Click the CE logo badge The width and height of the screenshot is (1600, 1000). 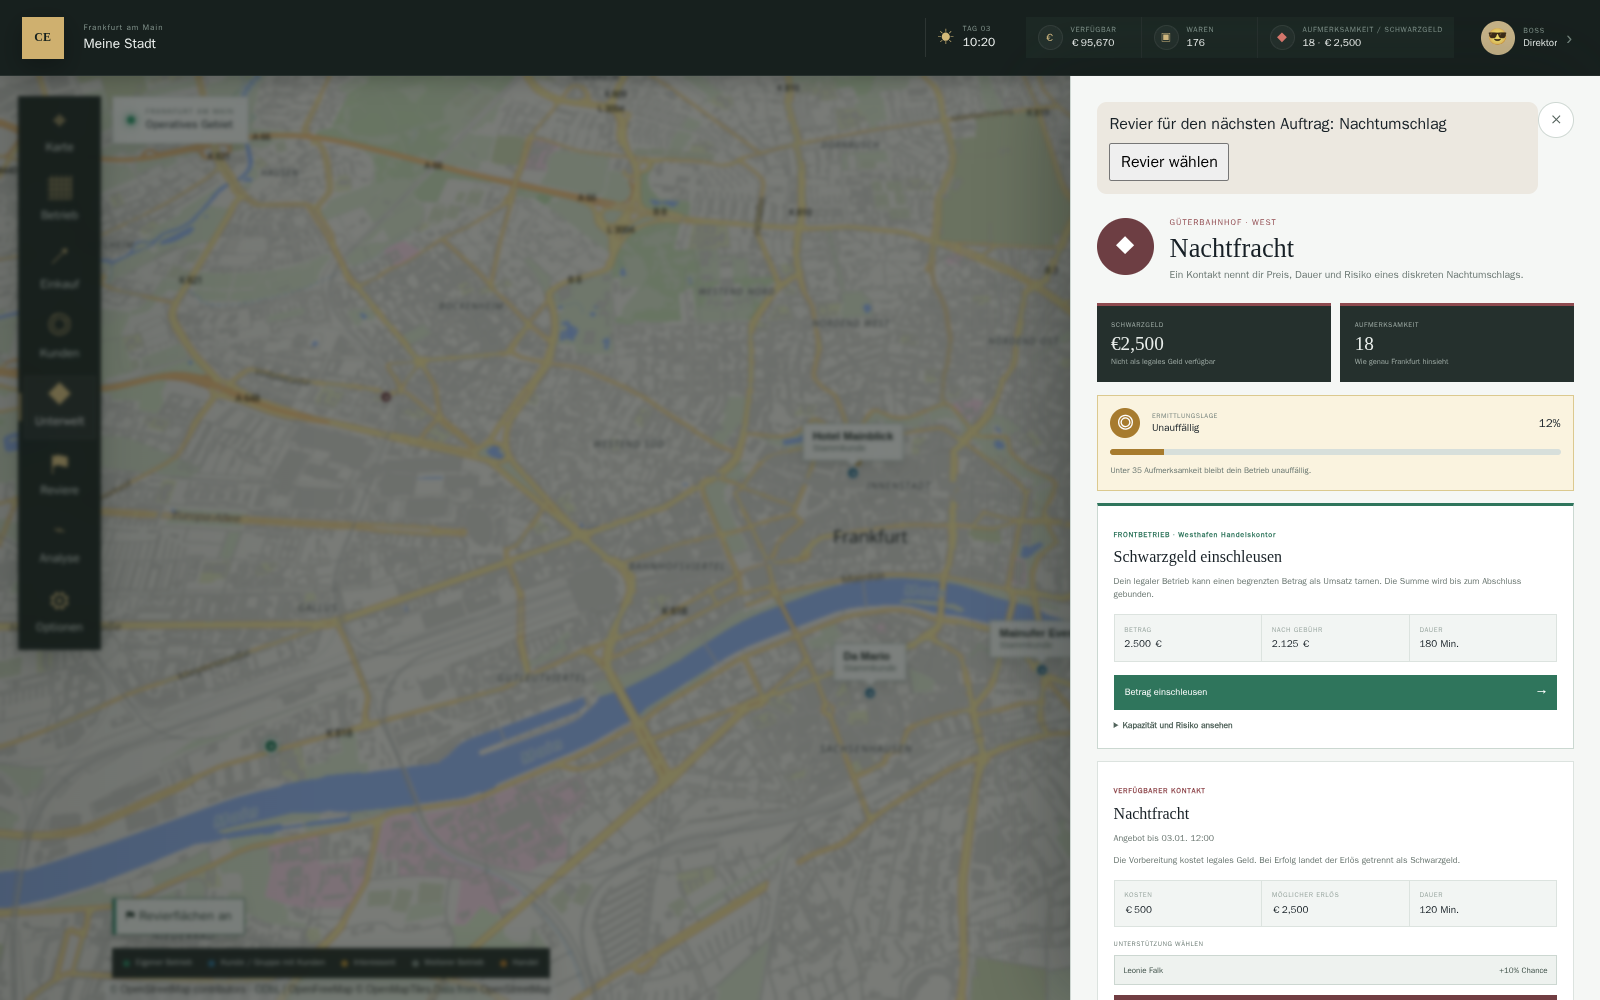tap(43, 38)
